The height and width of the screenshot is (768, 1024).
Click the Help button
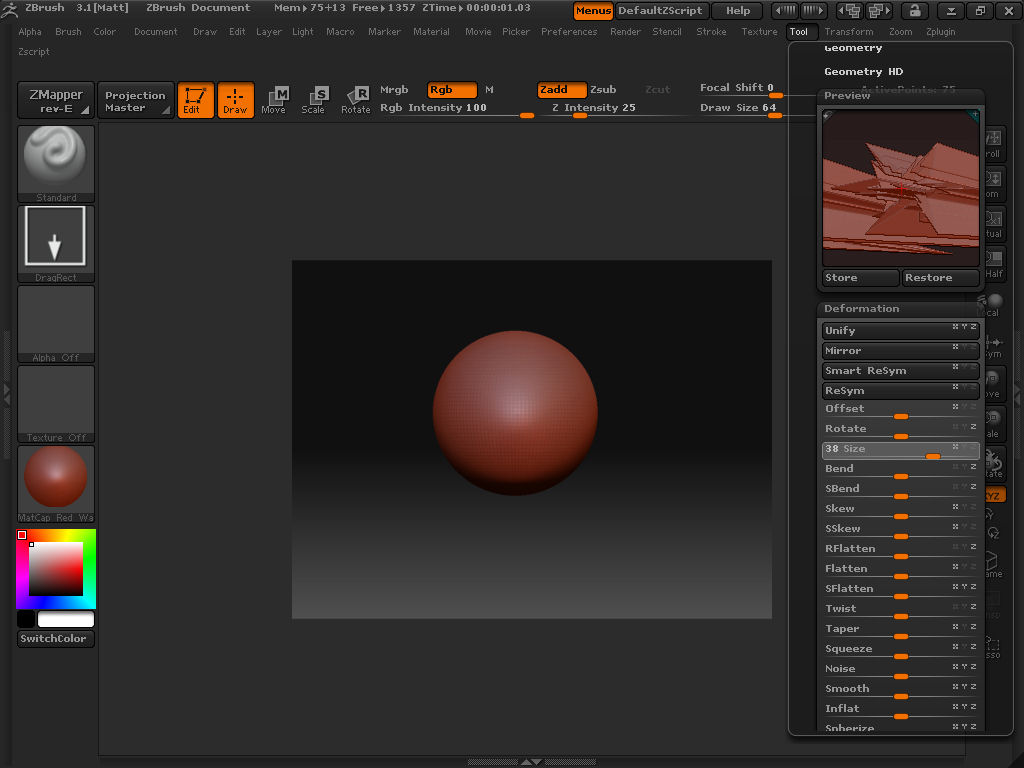click(738, 10)
